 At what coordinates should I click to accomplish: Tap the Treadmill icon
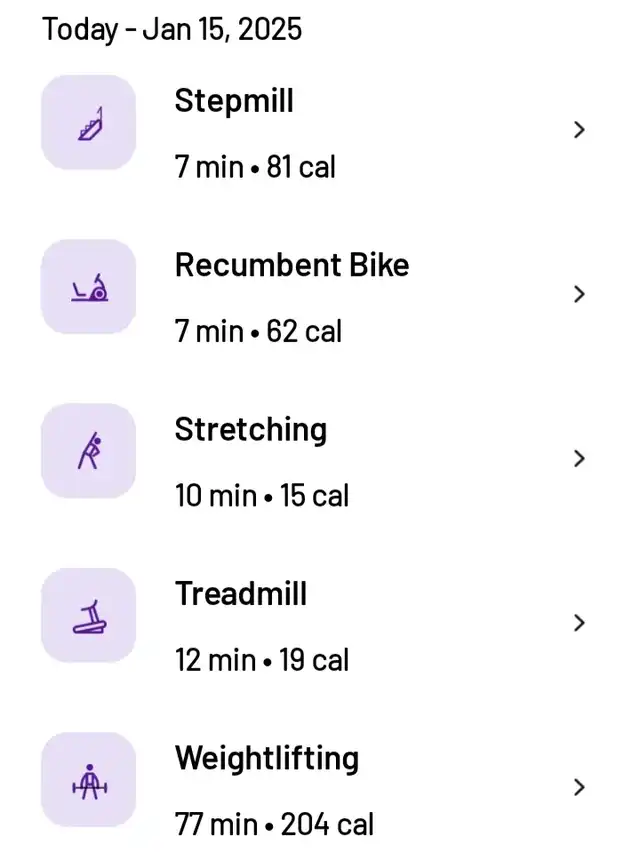(89, 615)
